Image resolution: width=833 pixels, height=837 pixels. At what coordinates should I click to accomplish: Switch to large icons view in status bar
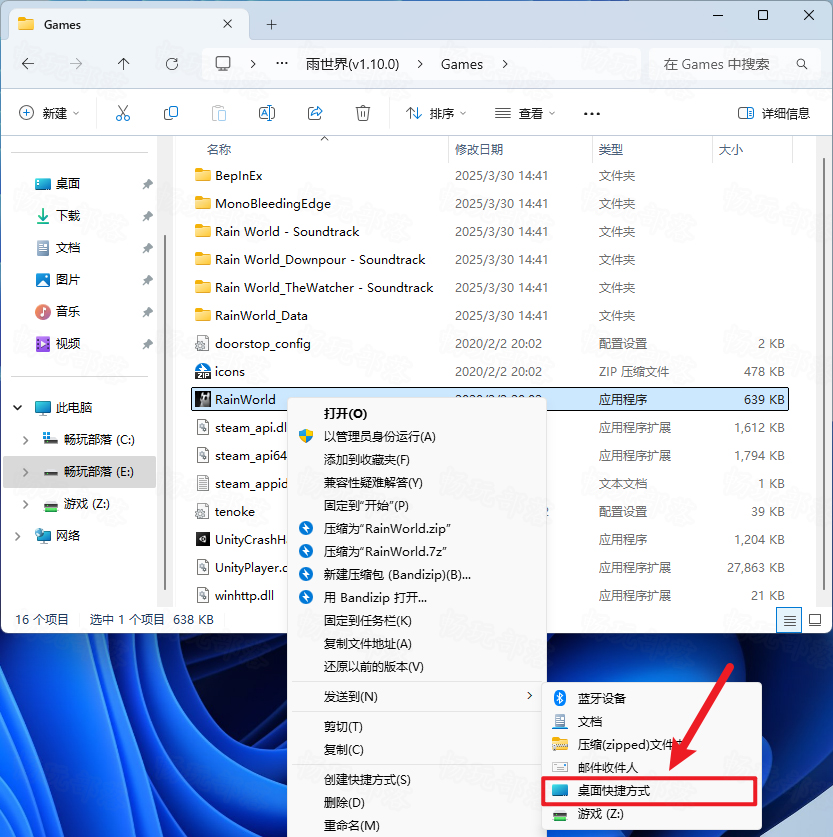point(815,620)
